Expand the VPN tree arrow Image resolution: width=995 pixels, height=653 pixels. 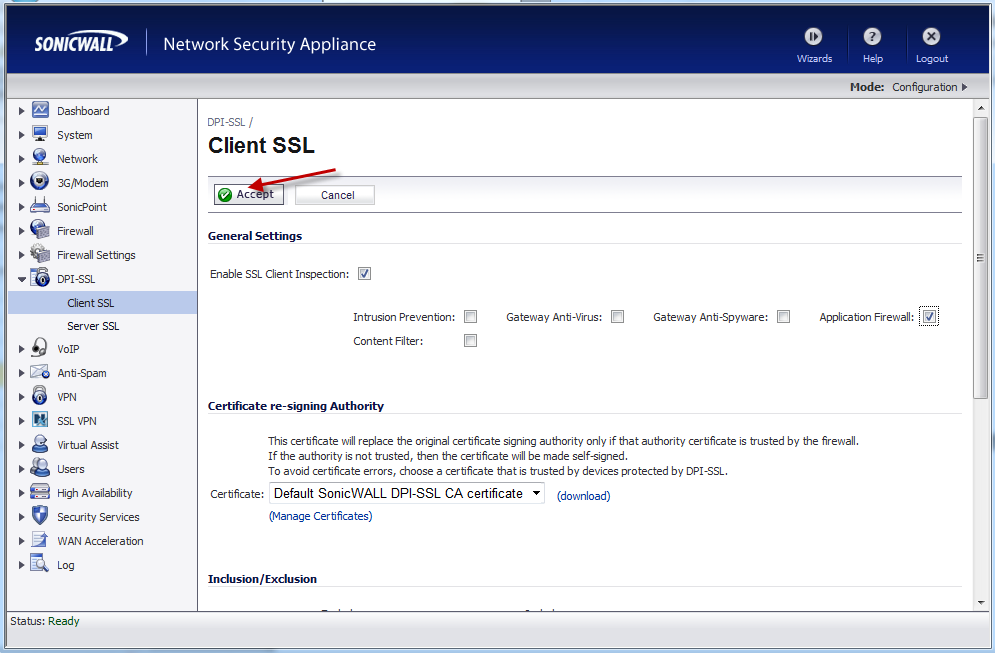(x=21, y=397)
